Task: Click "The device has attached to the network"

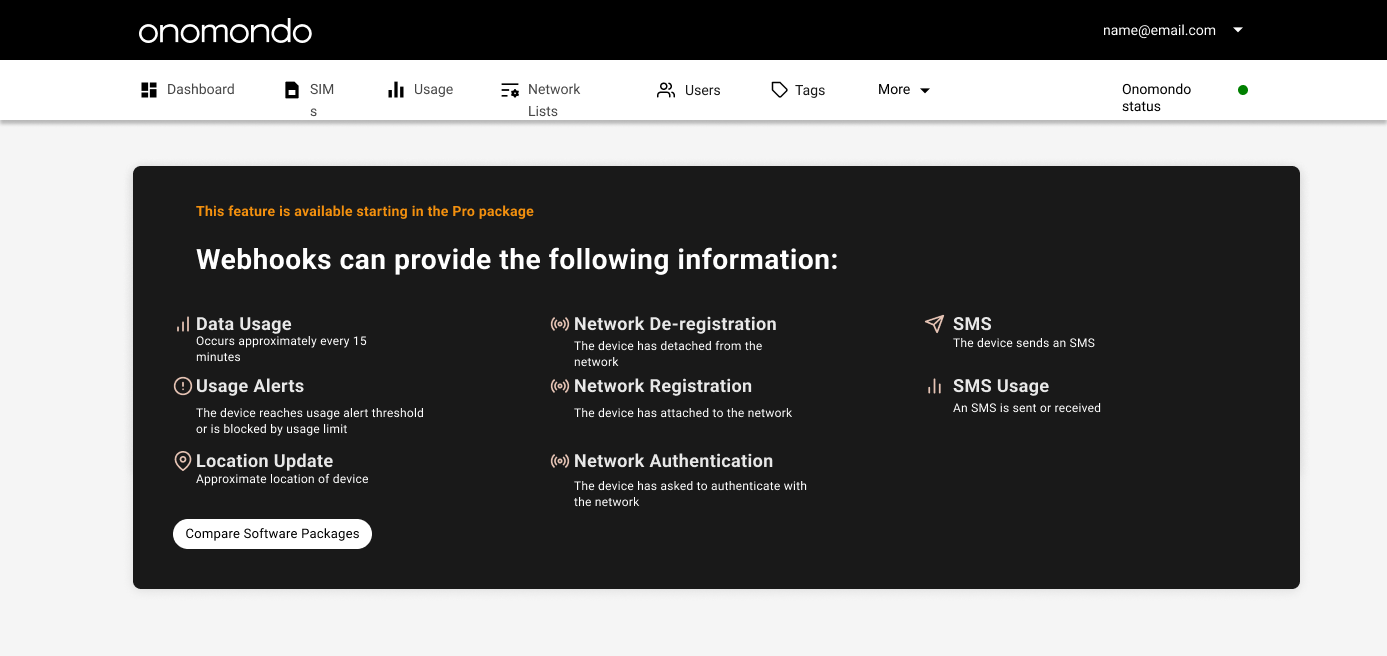Action: click(x=683, y=413)
